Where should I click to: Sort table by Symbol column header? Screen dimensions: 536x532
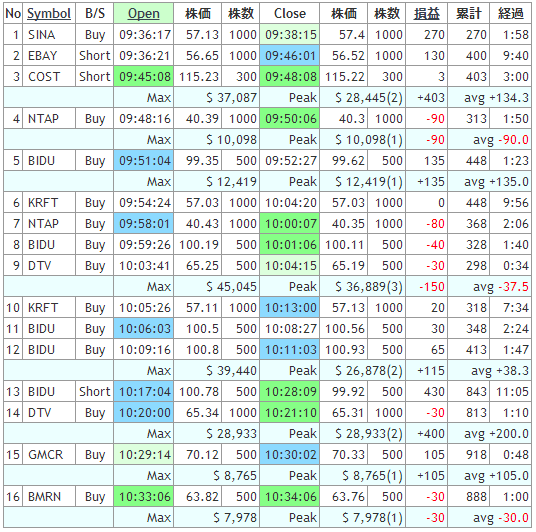(x=49, y=14)
